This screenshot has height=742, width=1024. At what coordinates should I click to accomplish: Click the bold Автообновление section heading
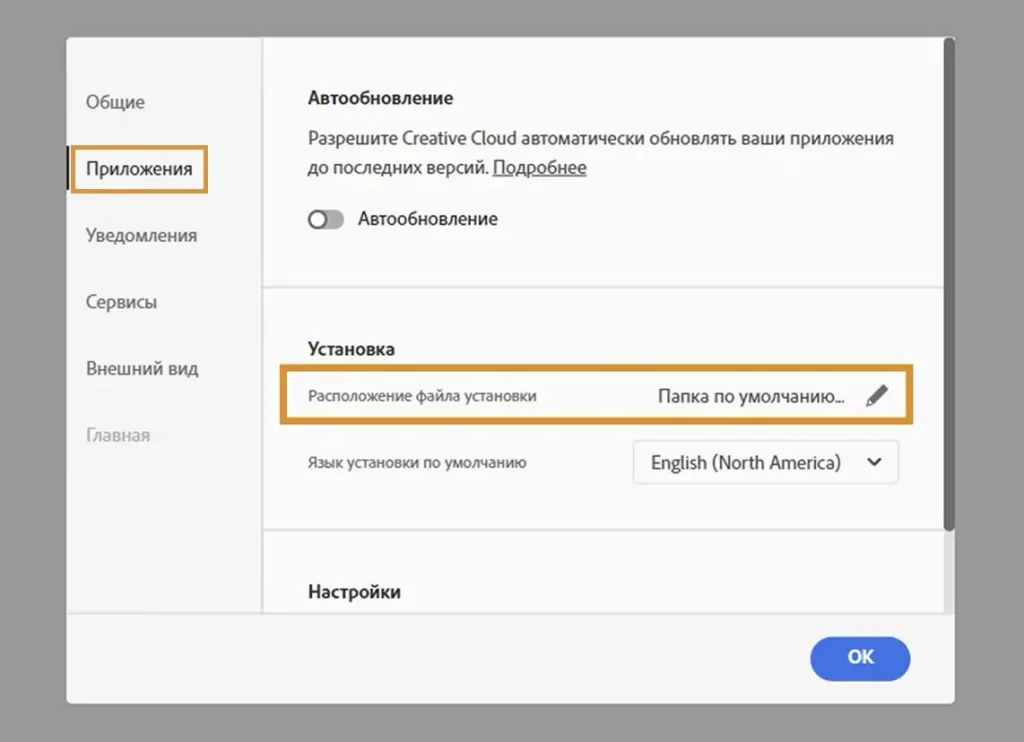point(380,98)
